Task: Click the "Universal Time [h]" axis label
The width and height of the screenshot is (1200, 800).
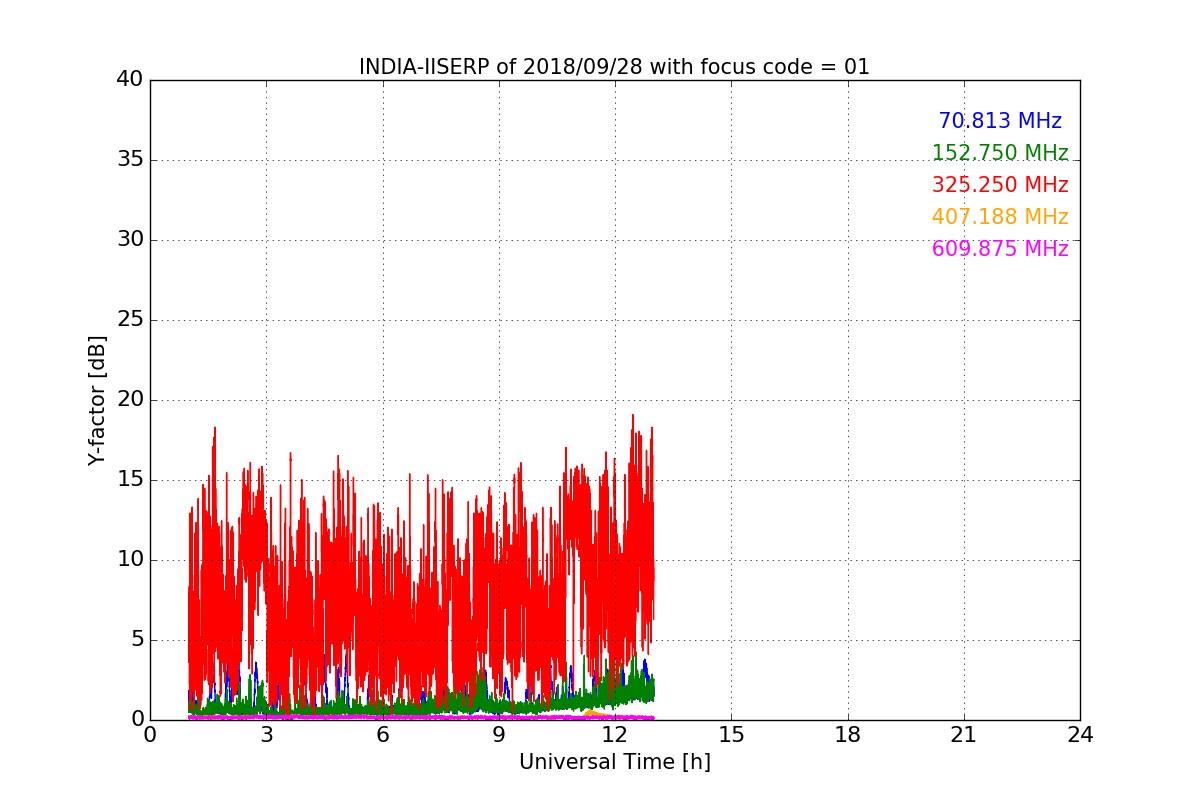Action: [615, 762]
